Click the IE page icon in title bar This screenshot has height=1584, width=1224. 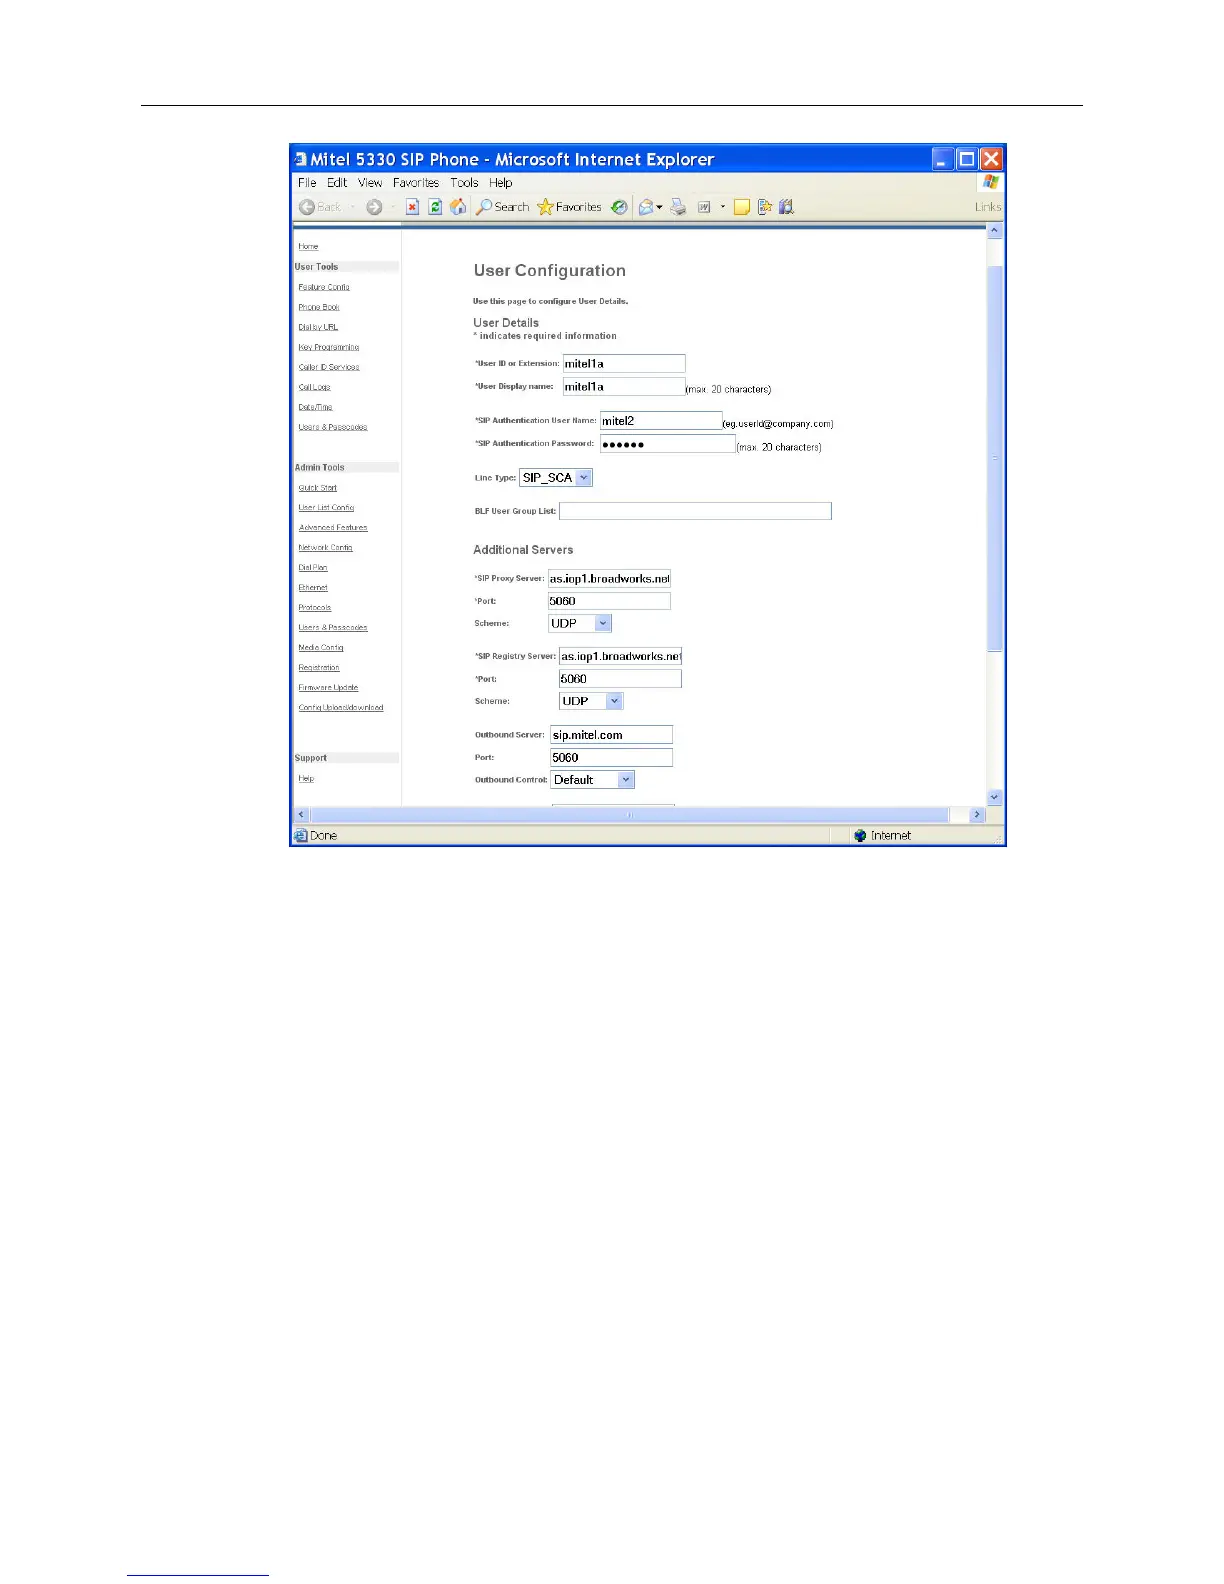tap(300, 159)
